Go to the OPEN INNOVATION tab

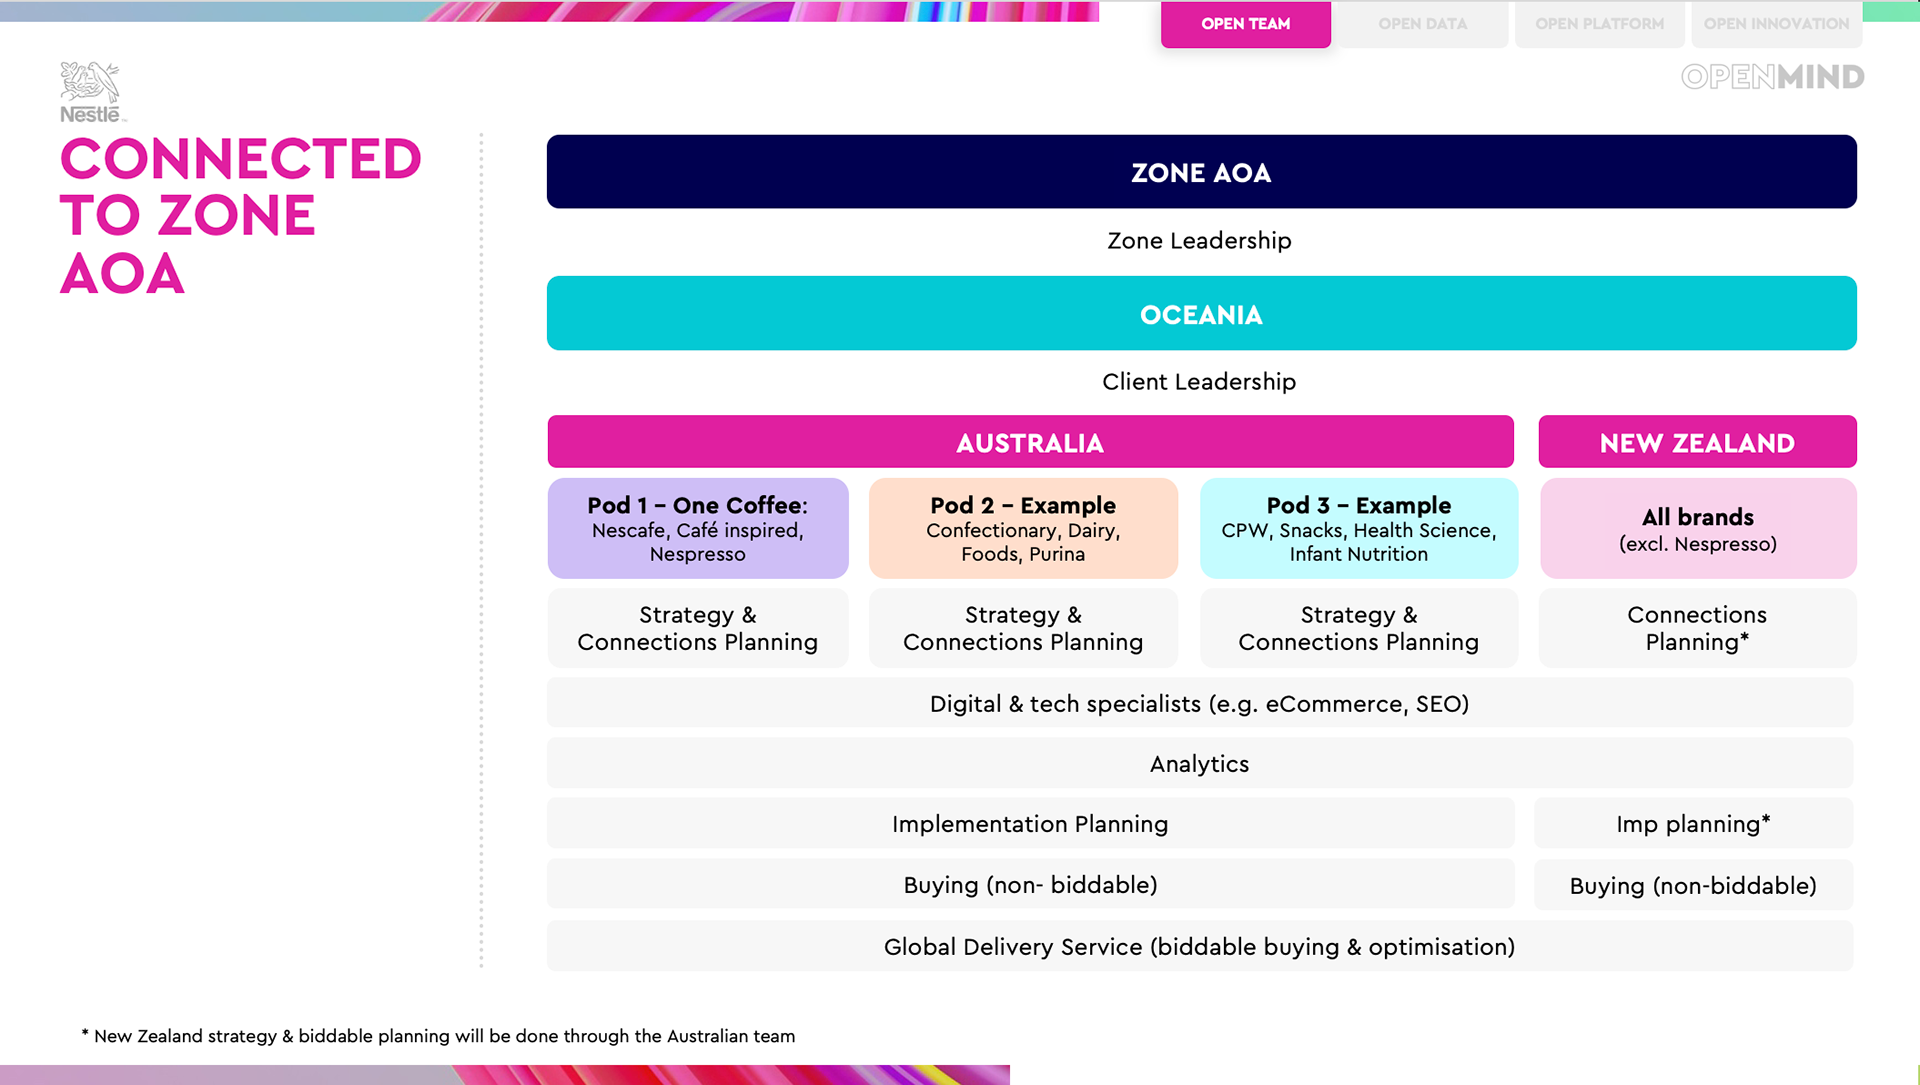click(x=1776, y=24)
